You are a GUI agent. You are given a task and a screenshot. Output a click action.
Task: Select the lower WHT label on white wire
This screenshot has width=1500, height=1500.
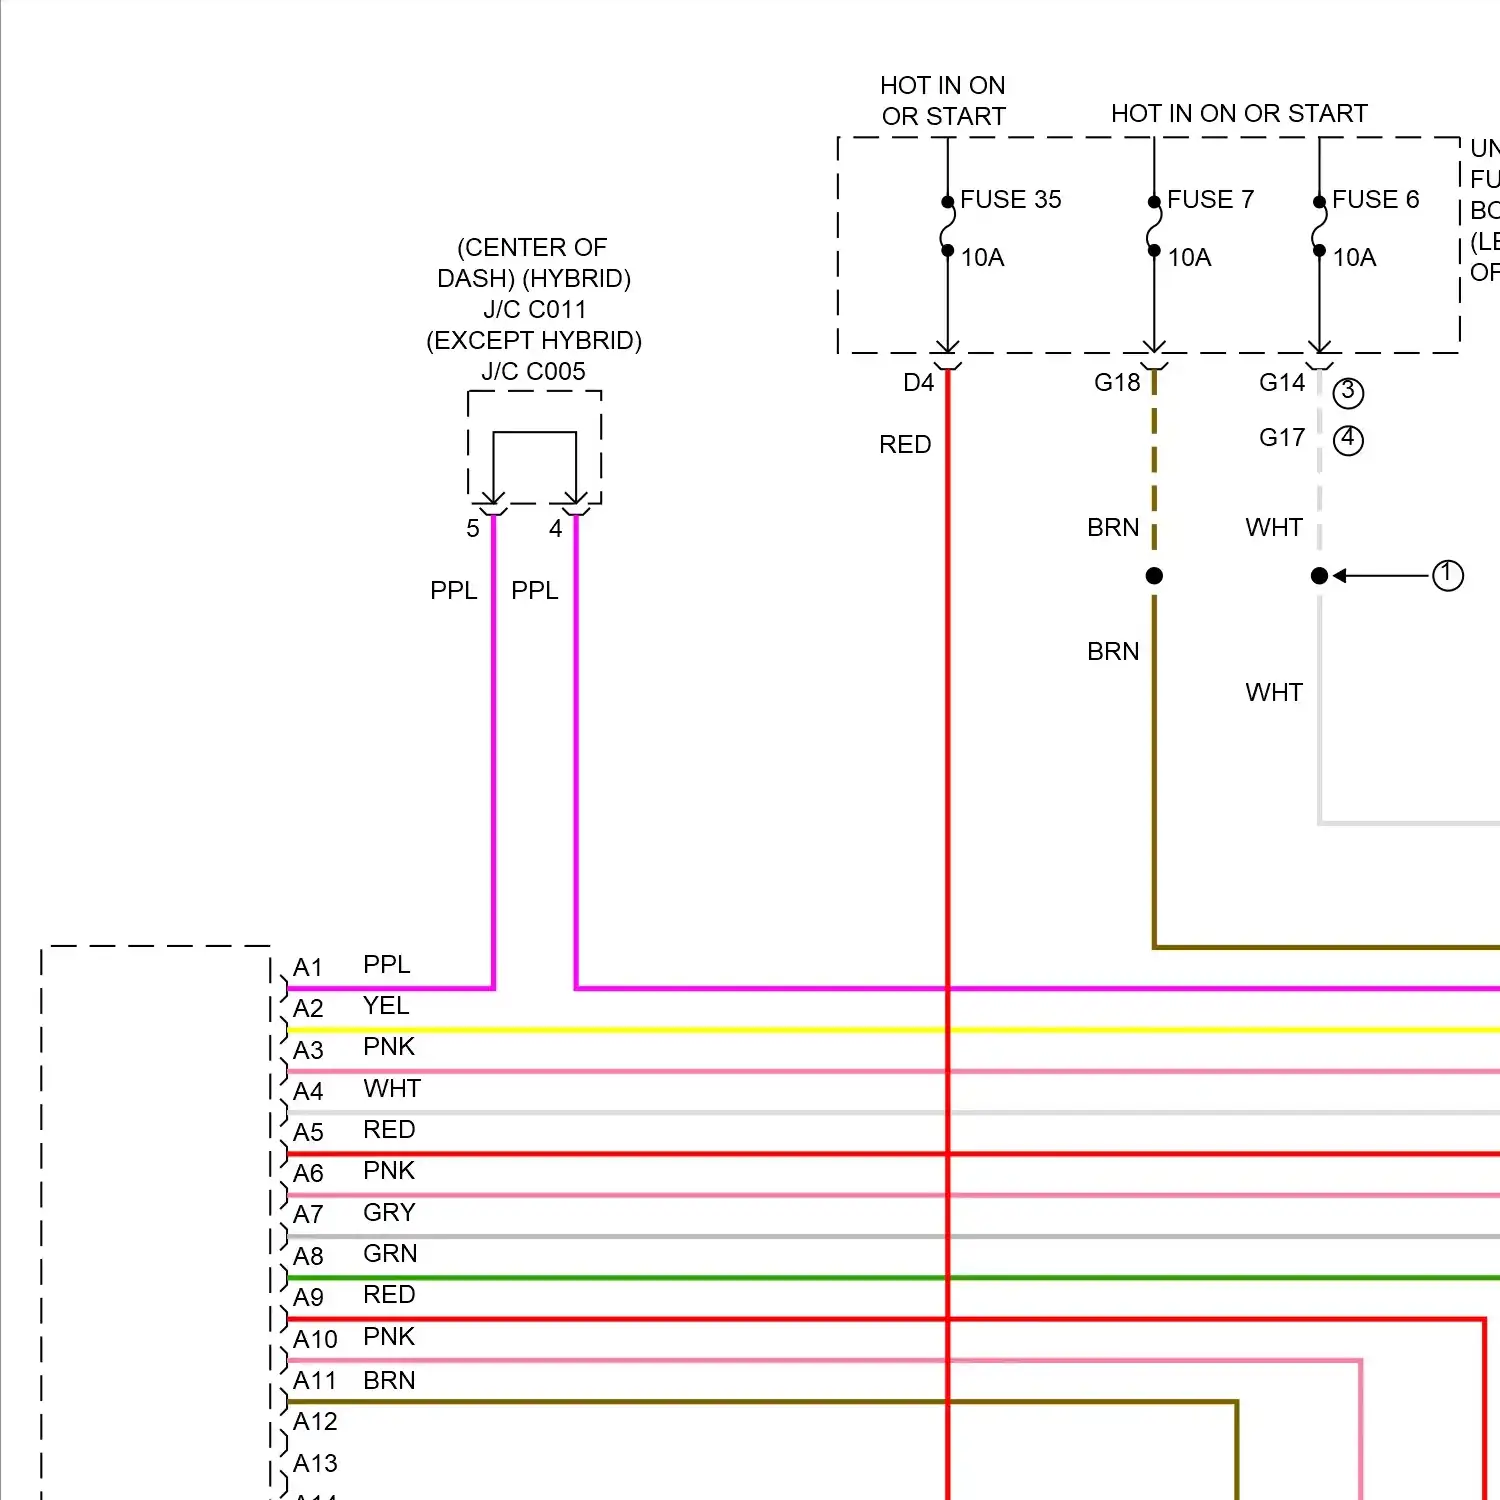click(1274, 693)
